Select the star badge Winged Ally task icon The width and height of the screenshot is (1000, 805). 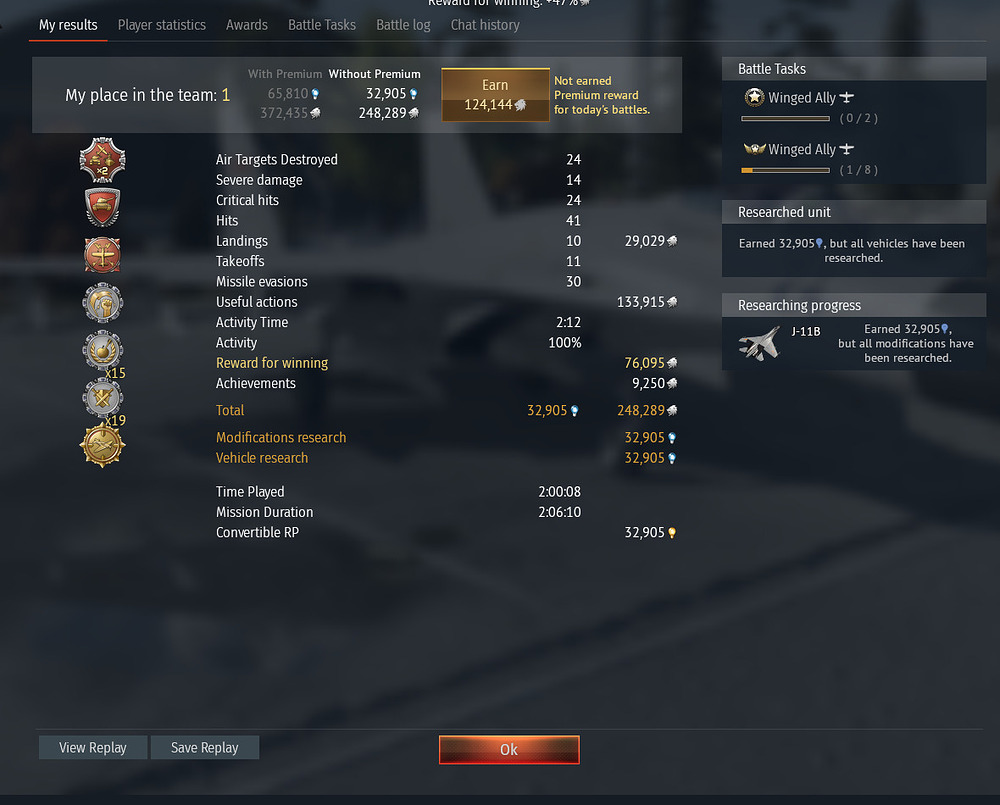(754, 97)
